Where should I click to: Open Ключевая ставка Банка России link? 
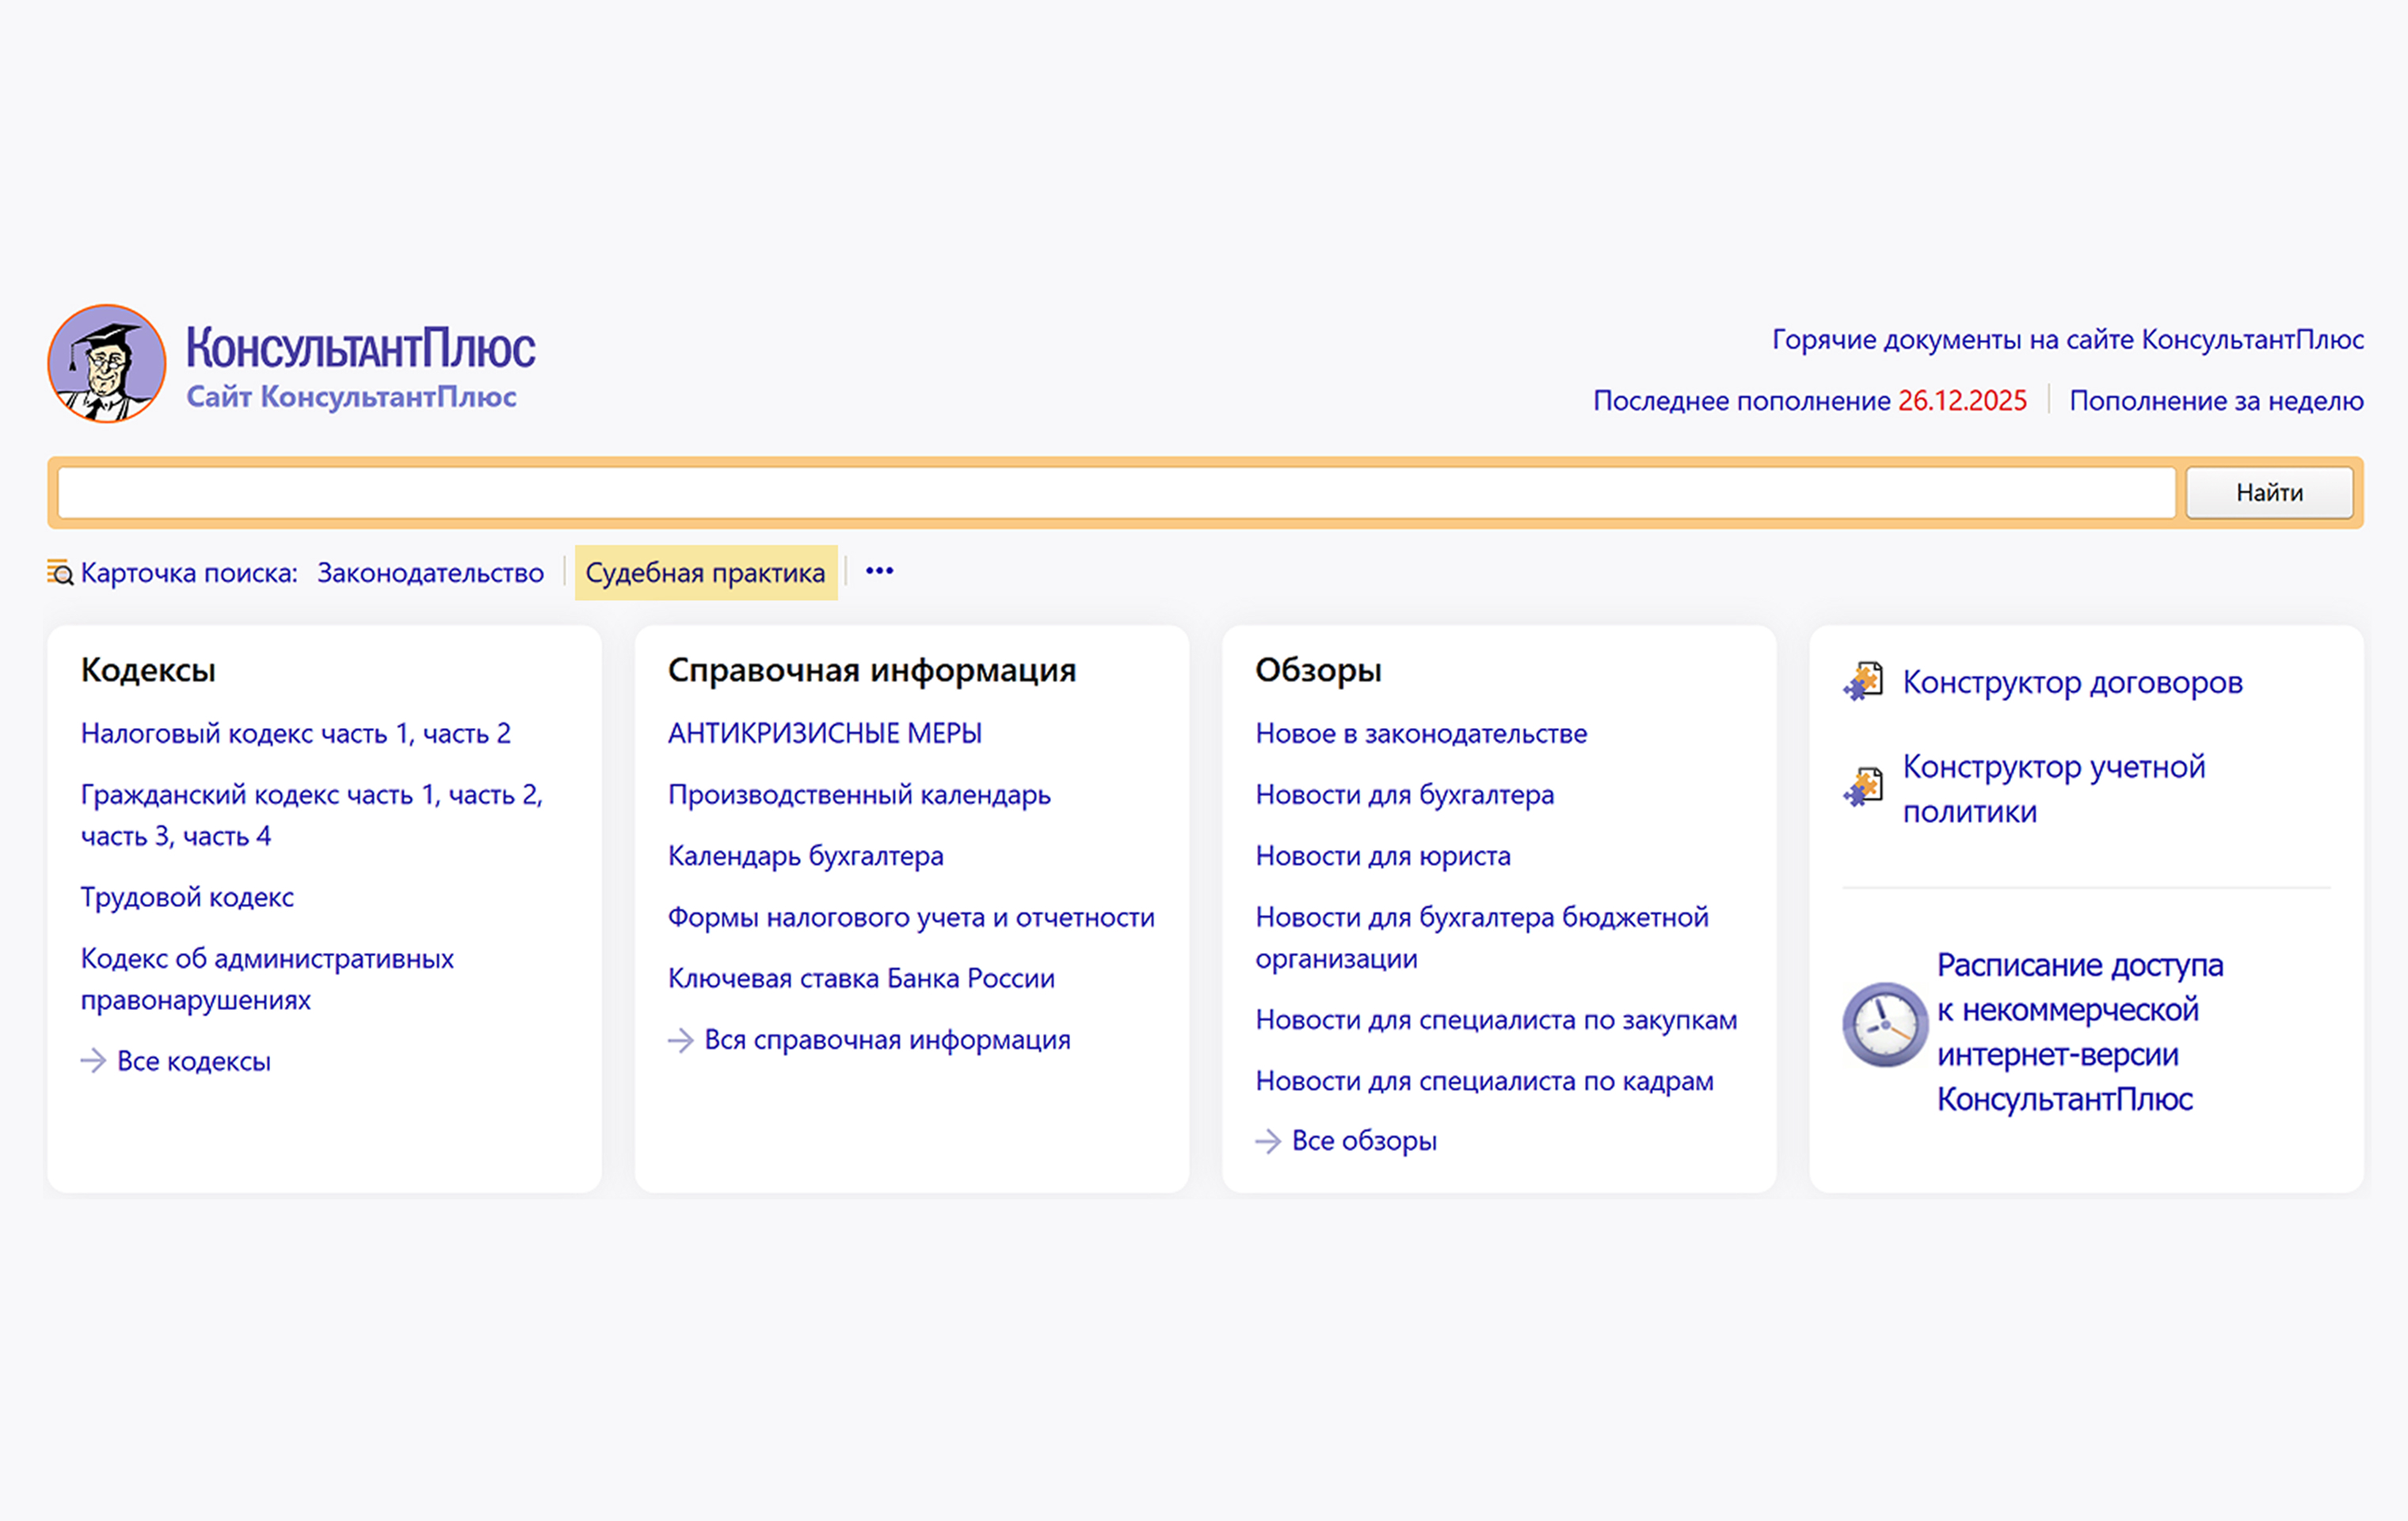[x=861, y=978]
